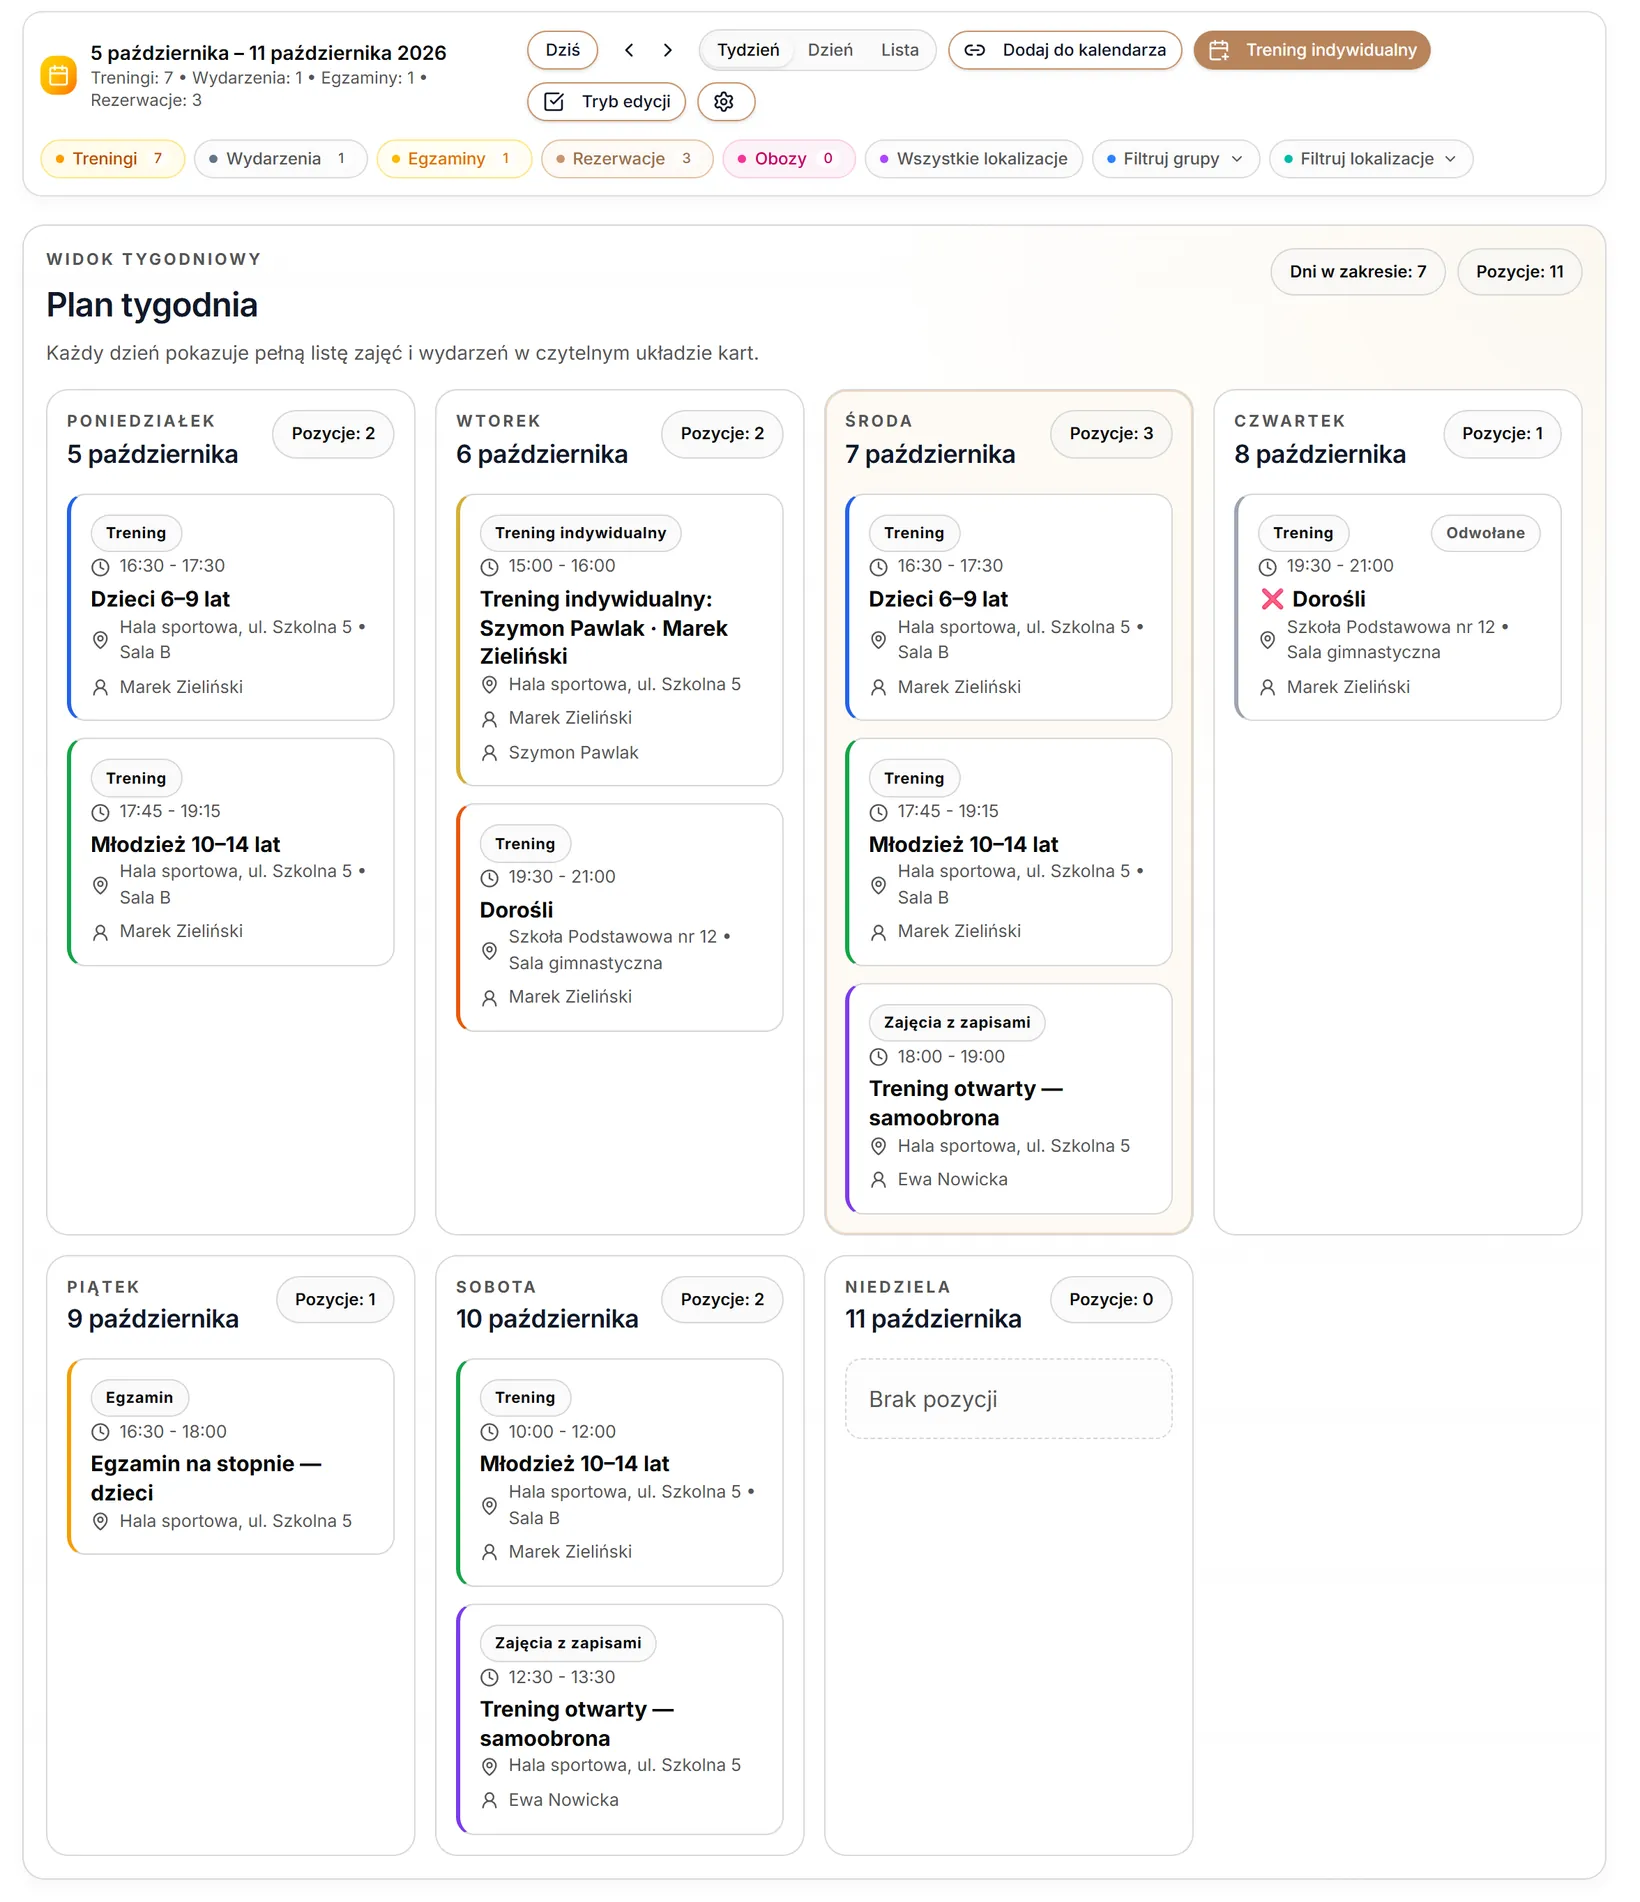Go to next week arrow

click(x=668, y=50)
